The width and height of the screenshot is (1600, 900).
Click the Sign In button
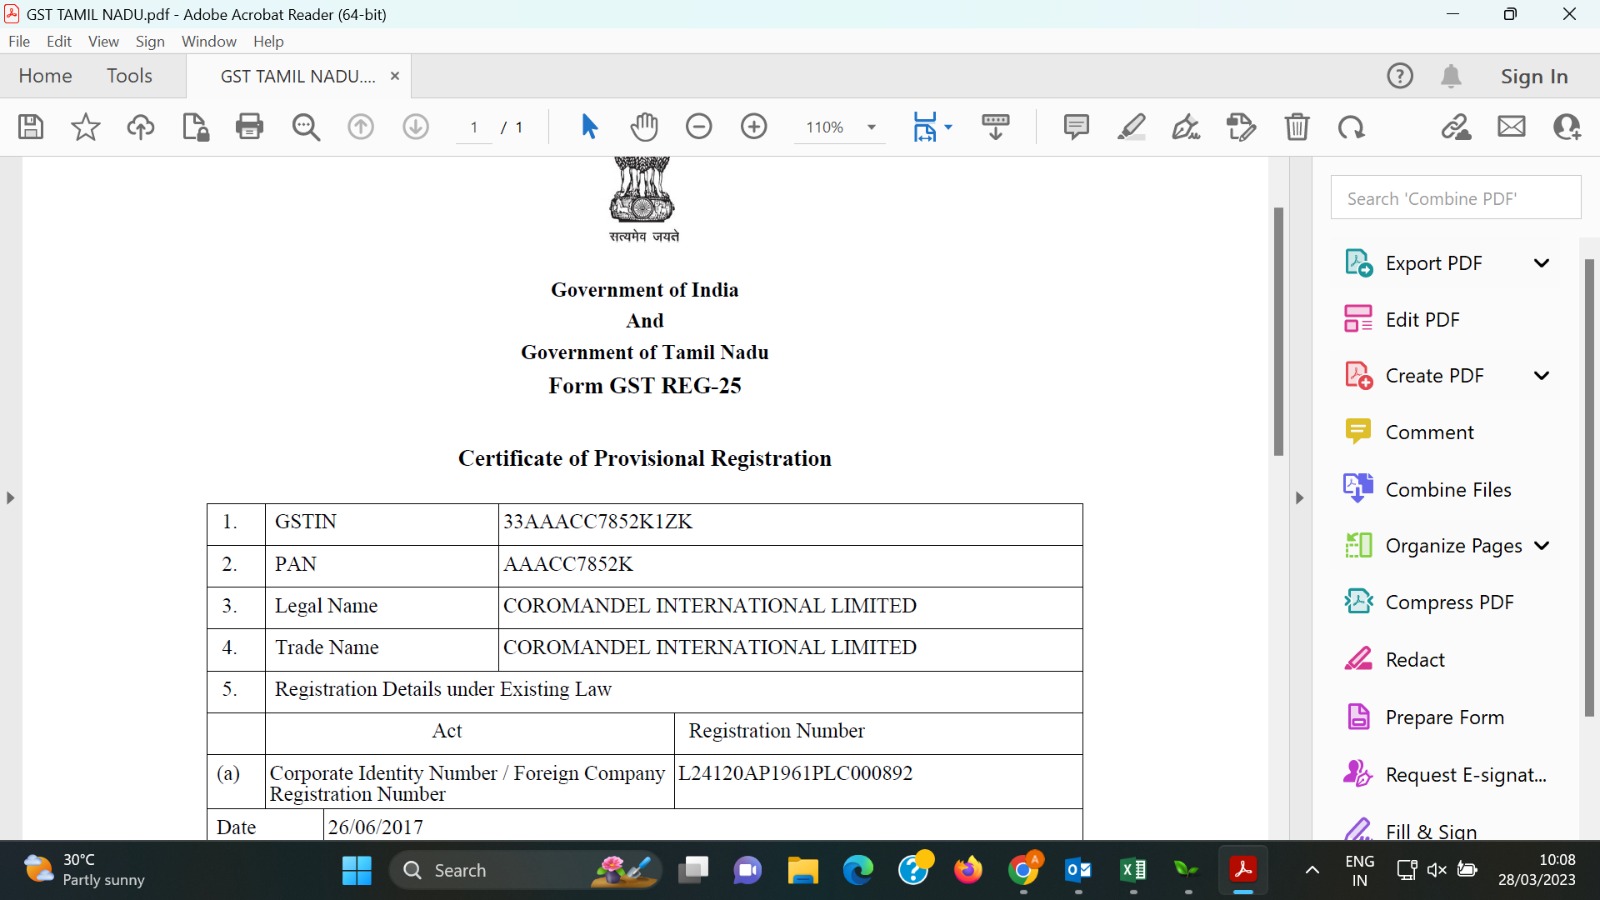tap(1533, 76)
